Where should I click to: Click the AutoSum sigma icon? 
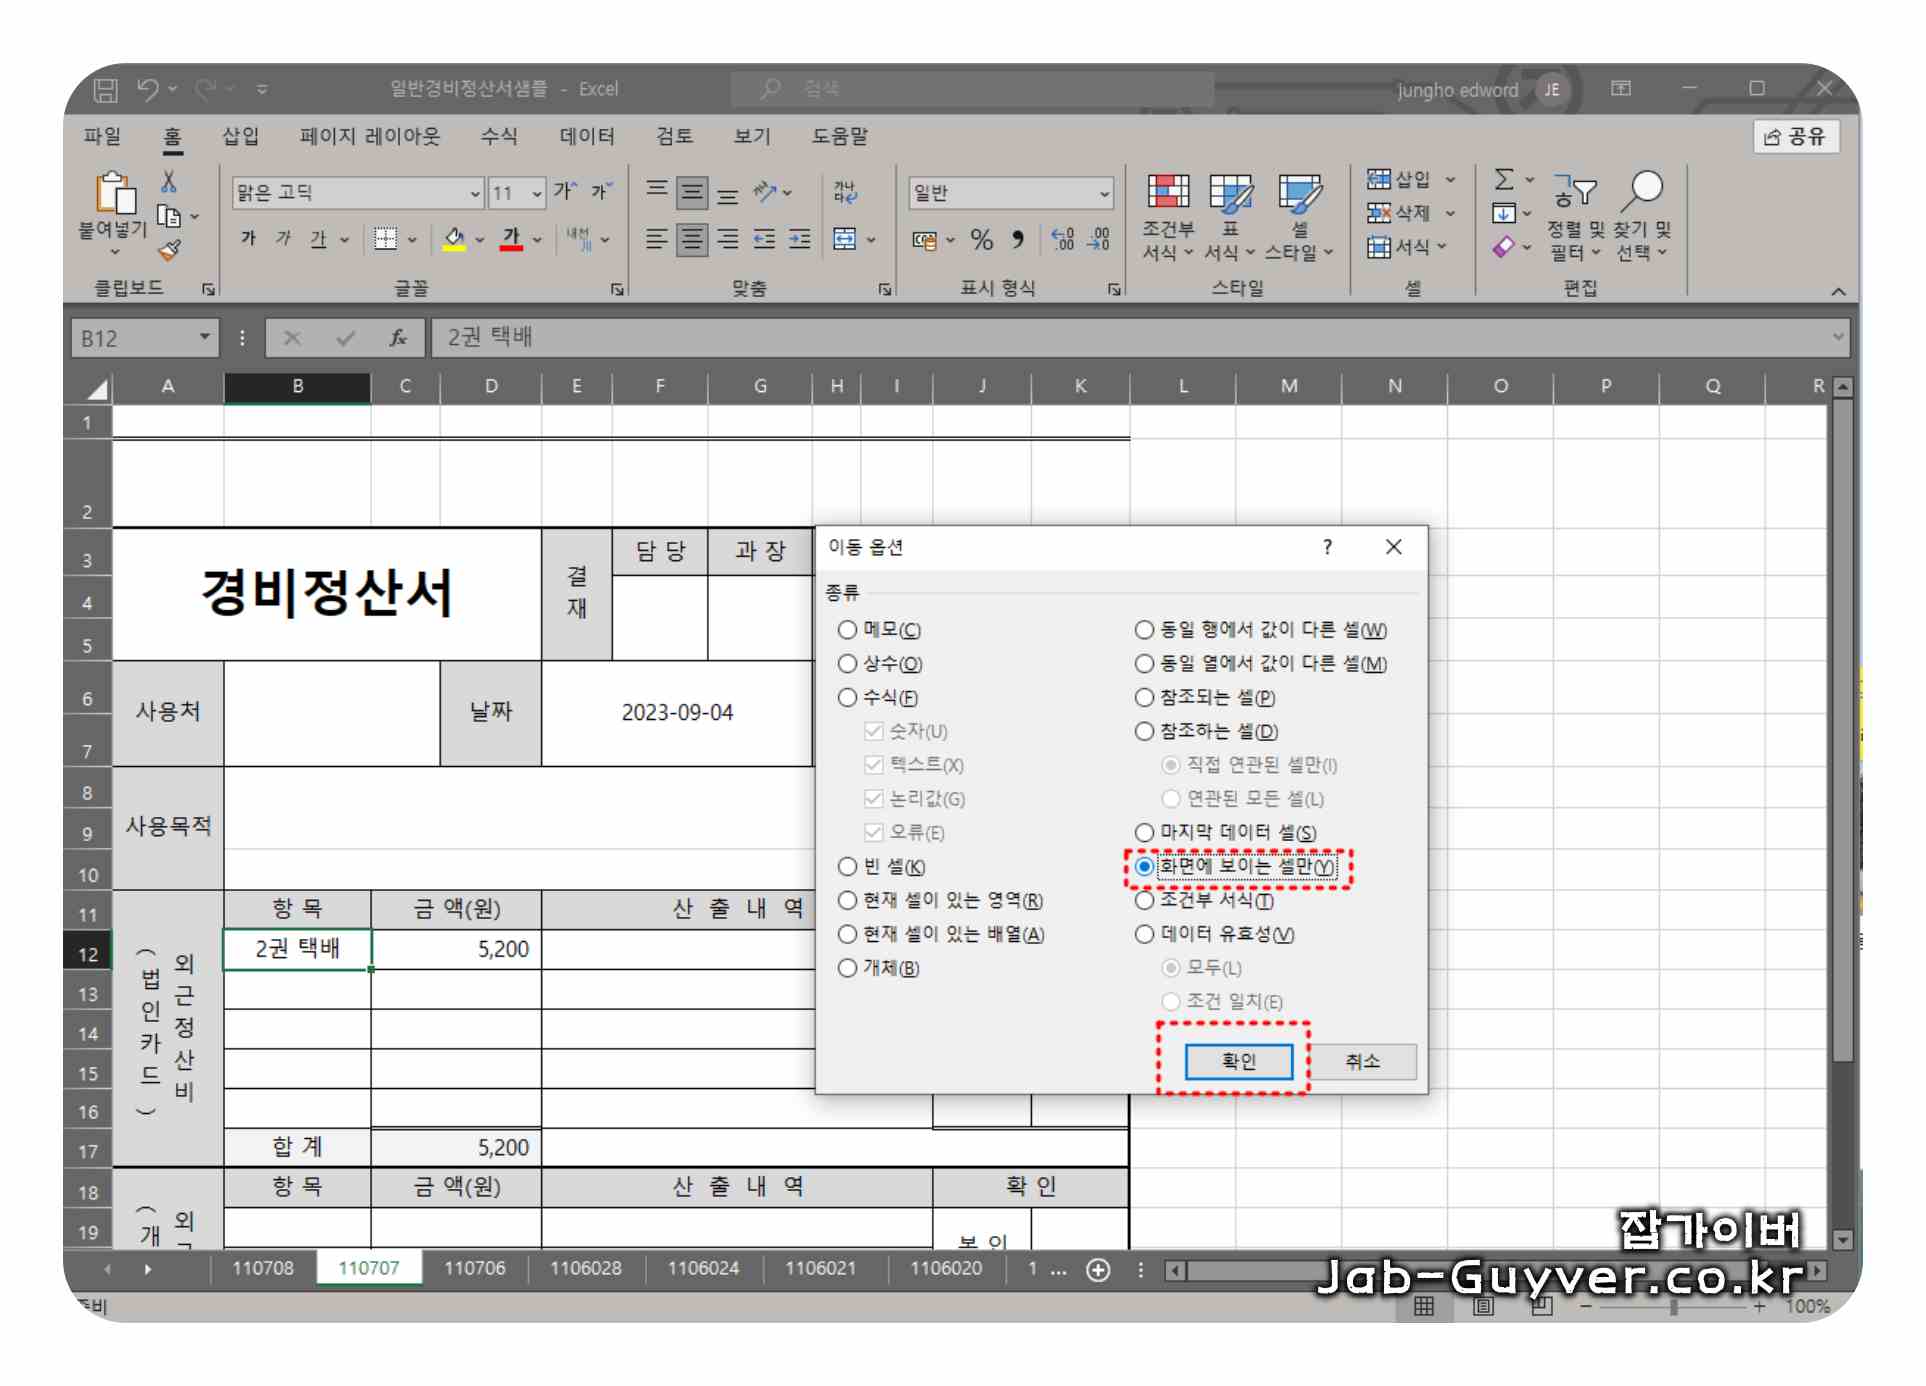[1503, 180]
